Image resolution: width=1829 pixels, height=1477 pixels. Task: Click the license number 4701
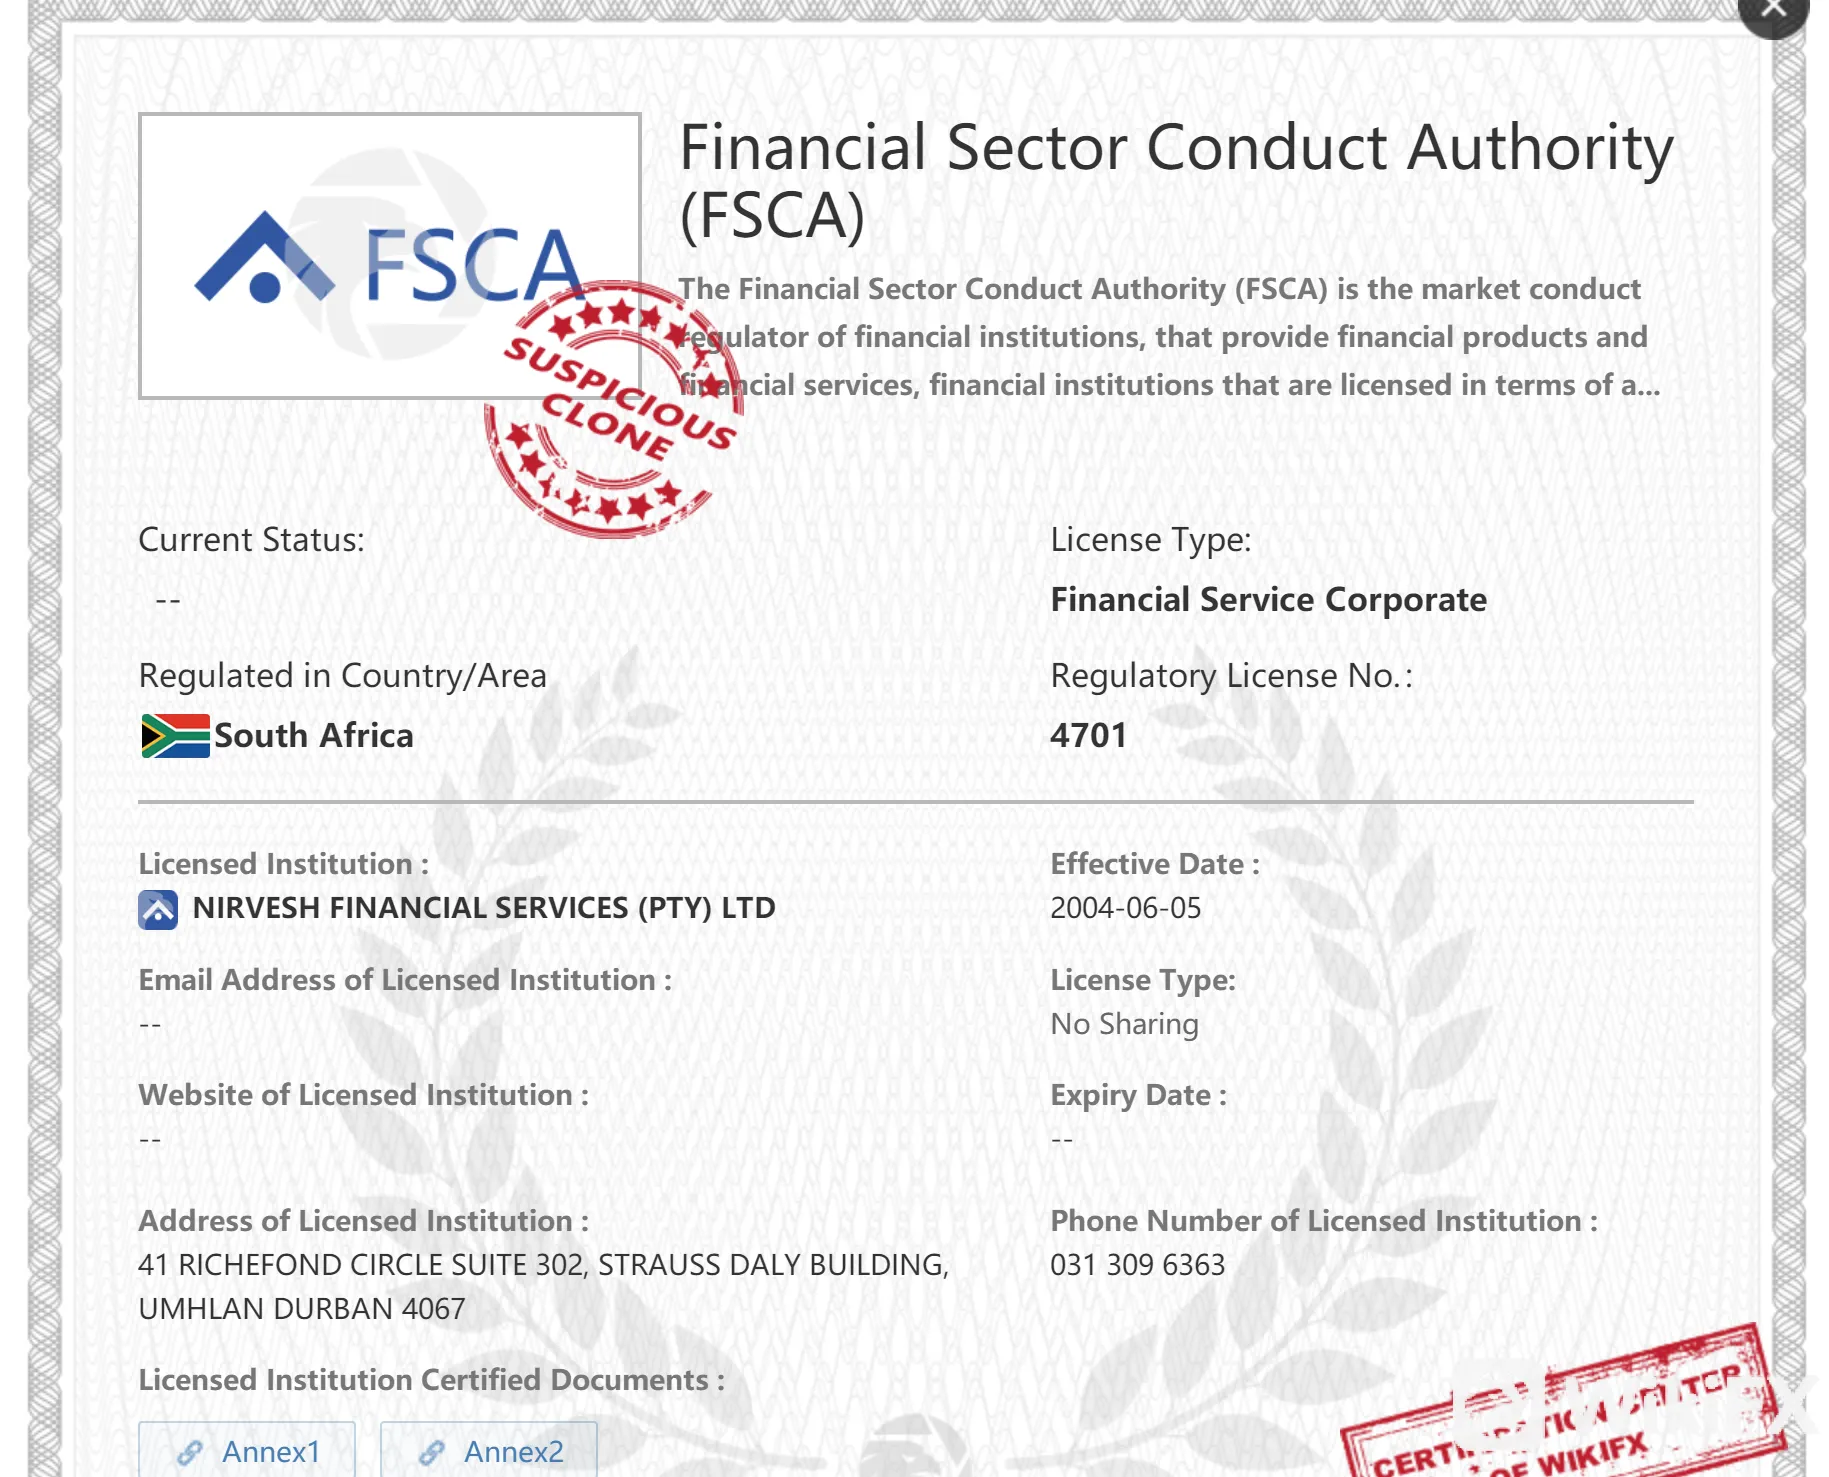pos(1088,736)
